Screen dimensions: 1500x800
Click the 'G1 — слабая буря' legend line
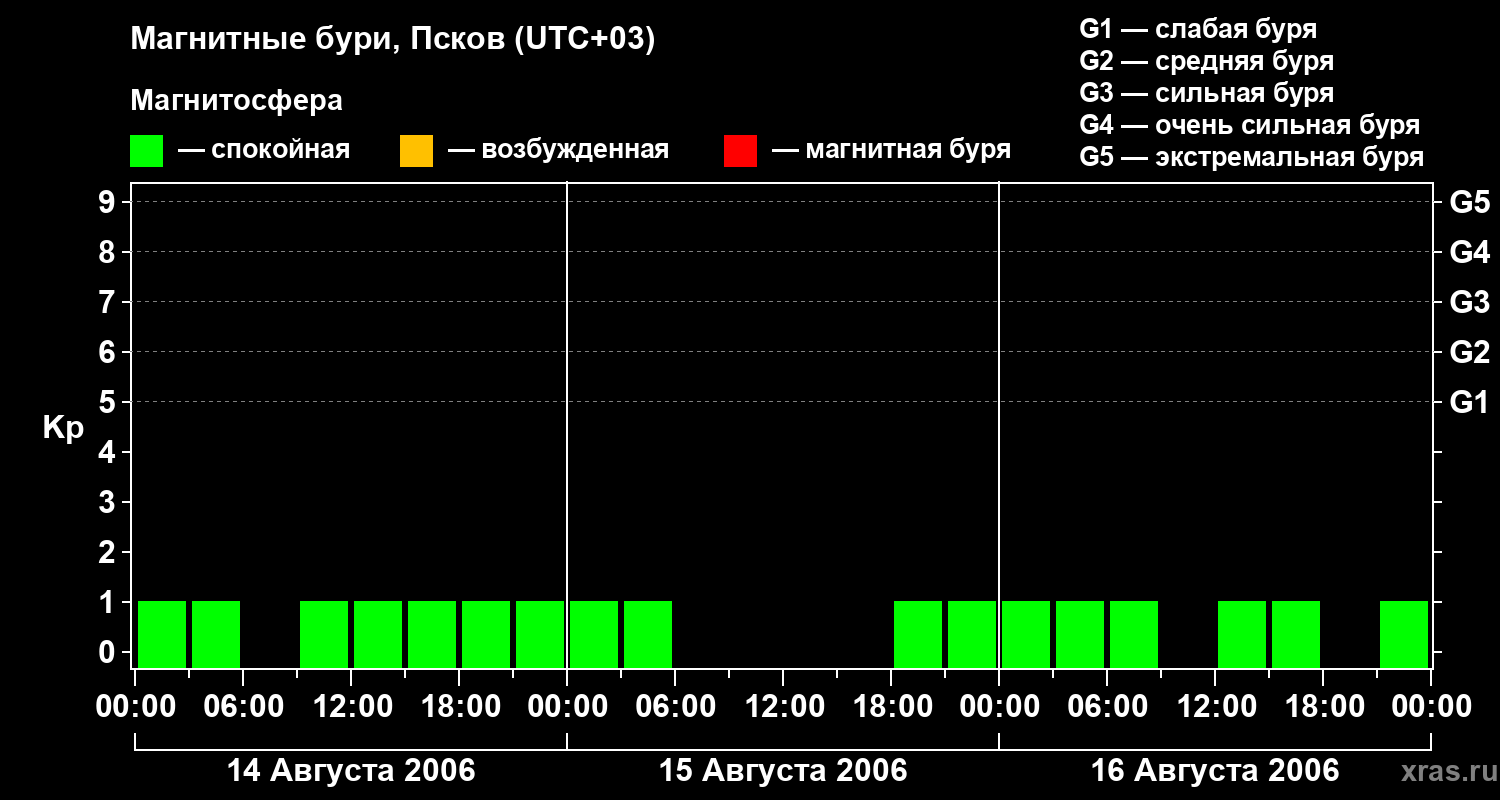pyautogui.click(x=1198, y=29)
